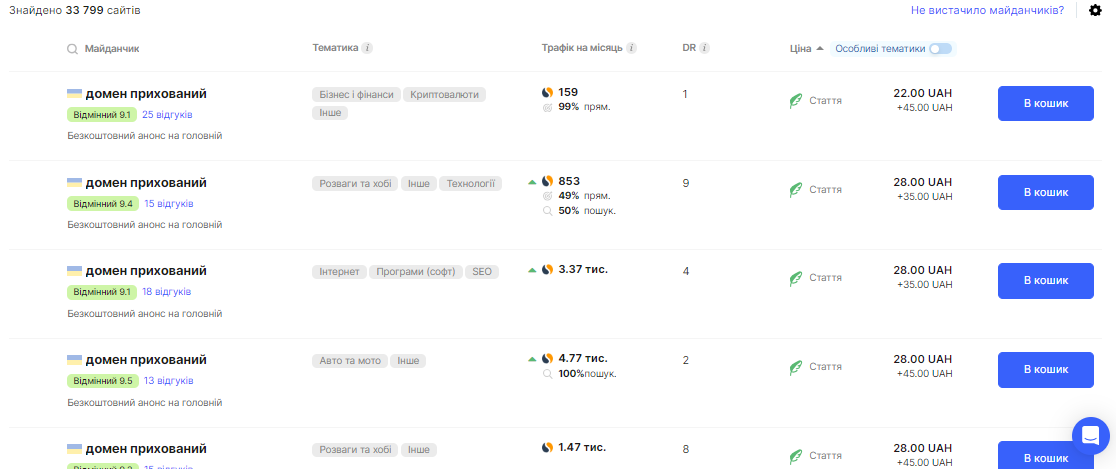
Task: Open the 13 відгуків reviews link
Action: 169,381
